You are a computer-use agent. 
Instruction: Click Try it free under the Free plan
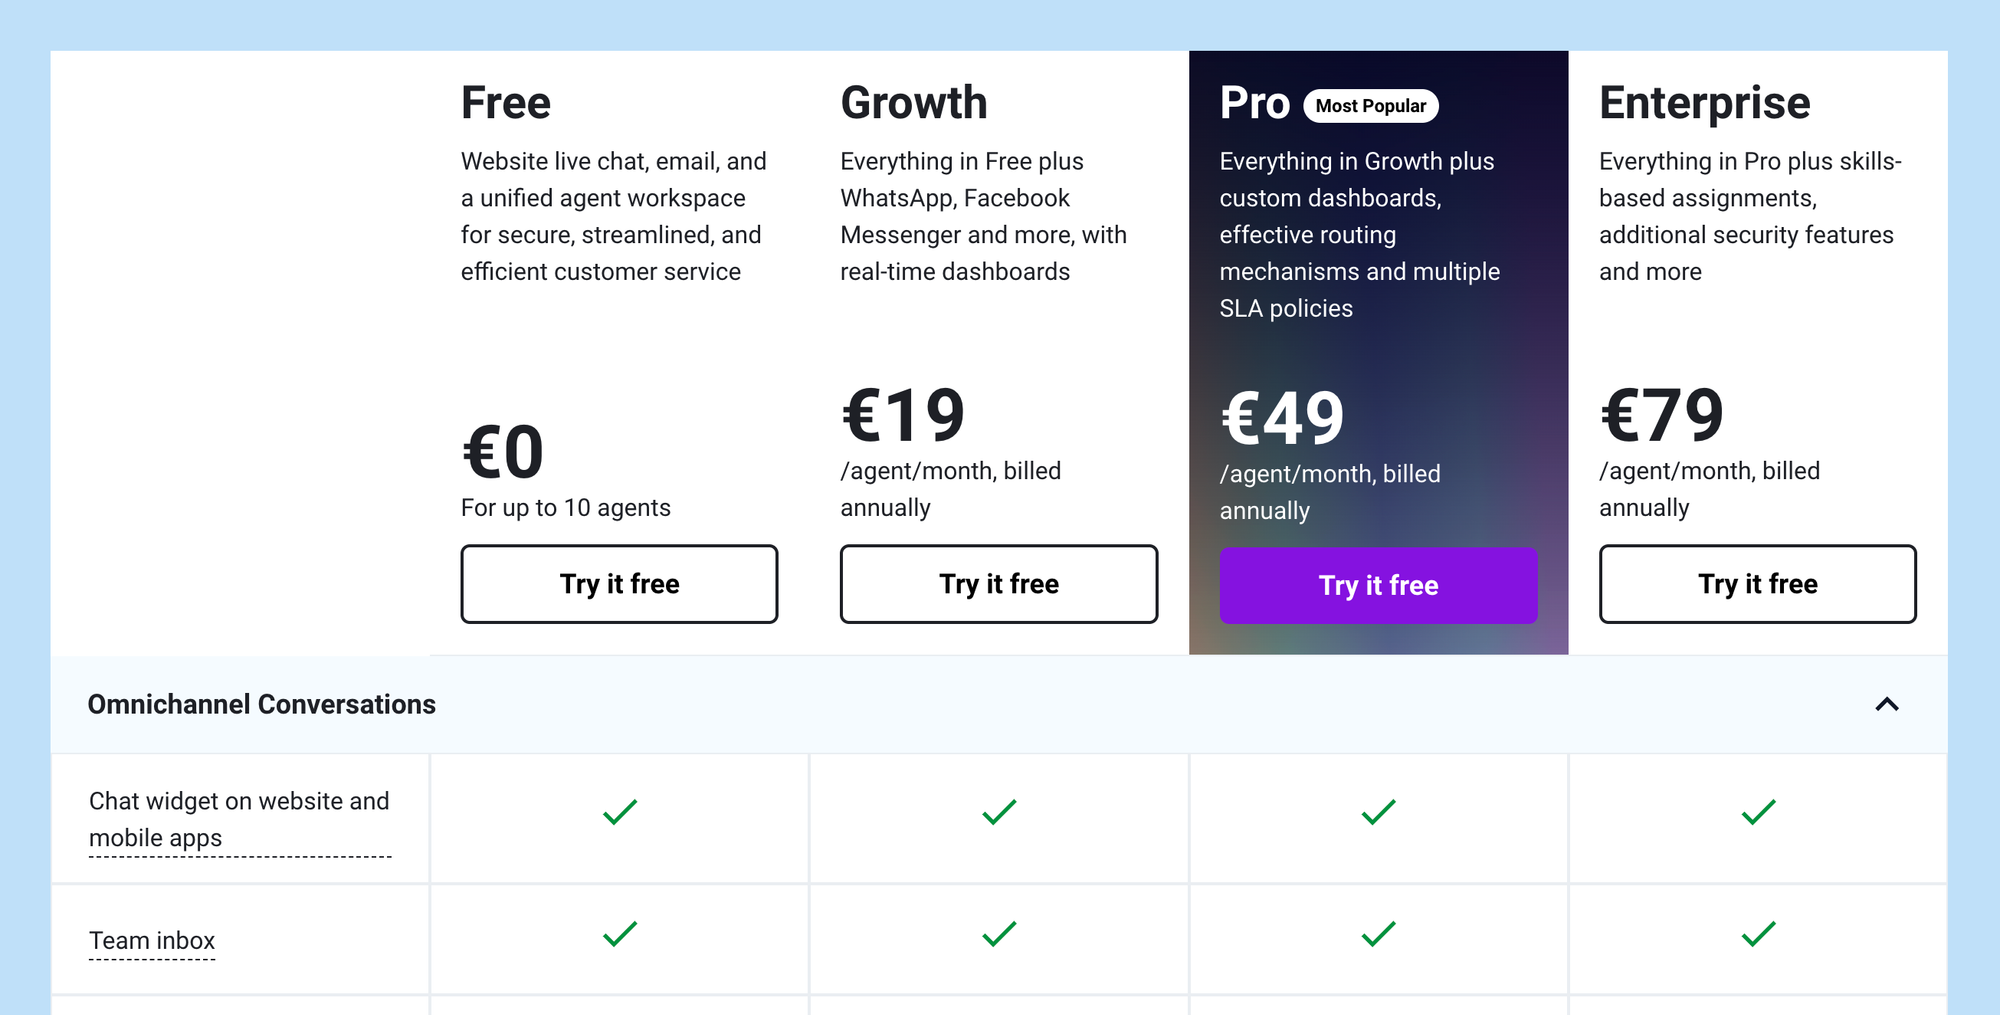tap(618, 583)
